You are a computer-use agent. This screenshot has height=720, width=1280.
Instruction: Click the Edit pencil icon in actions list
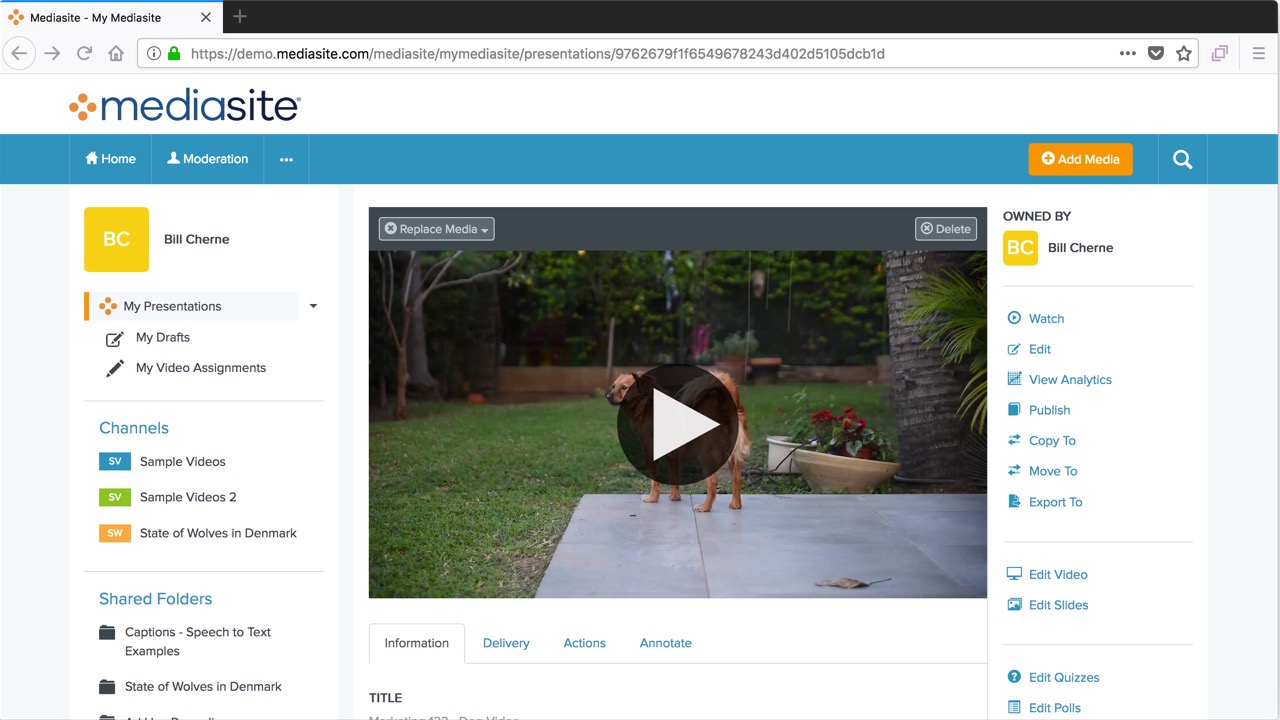1014,349
